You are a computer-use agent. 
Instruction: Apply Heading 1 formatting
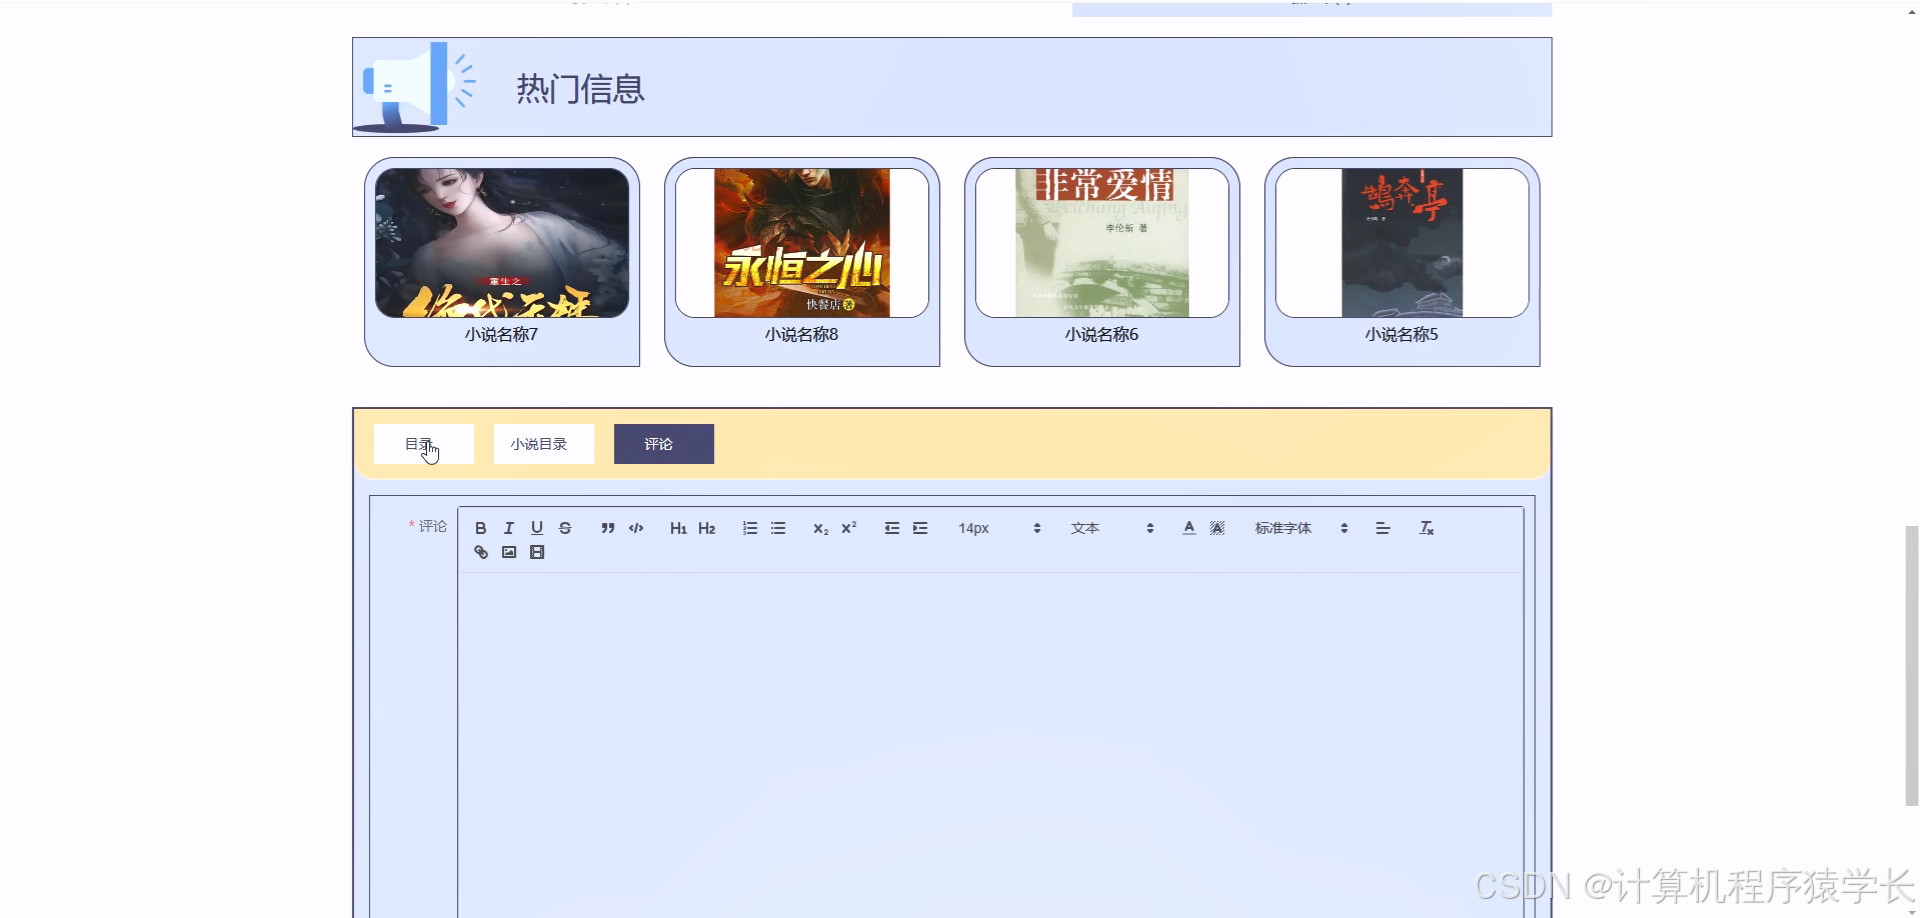(678, 528)
